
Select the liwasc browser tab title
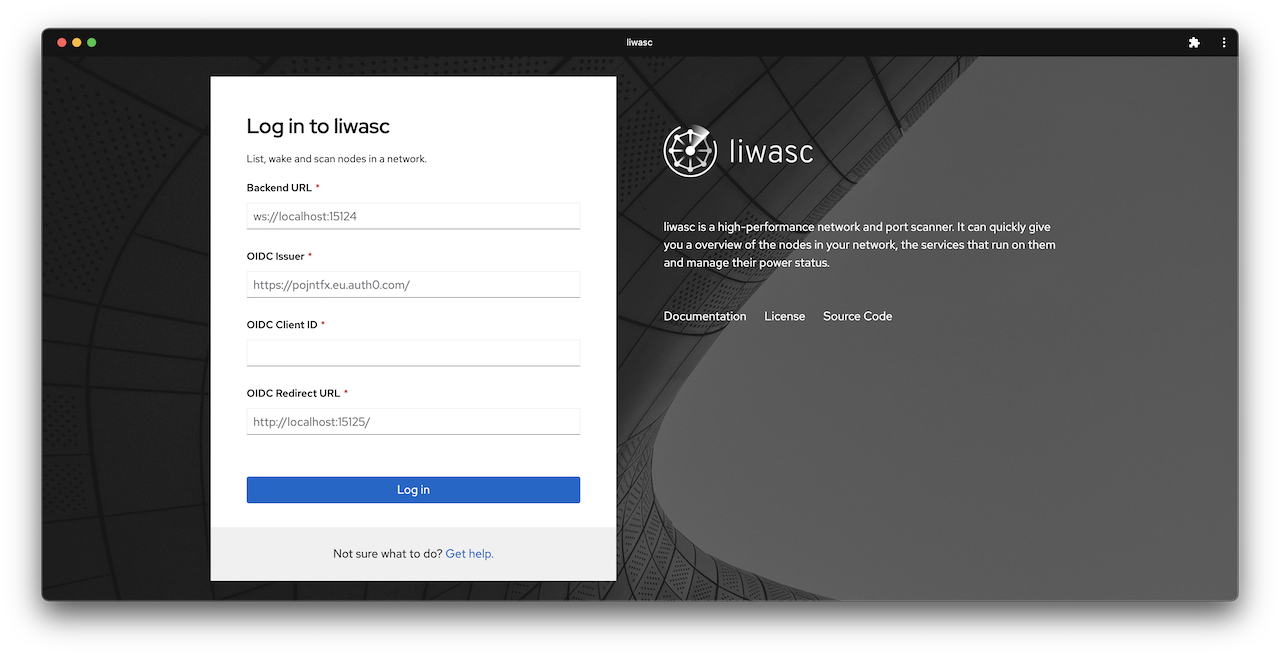(x=639, y=42)
